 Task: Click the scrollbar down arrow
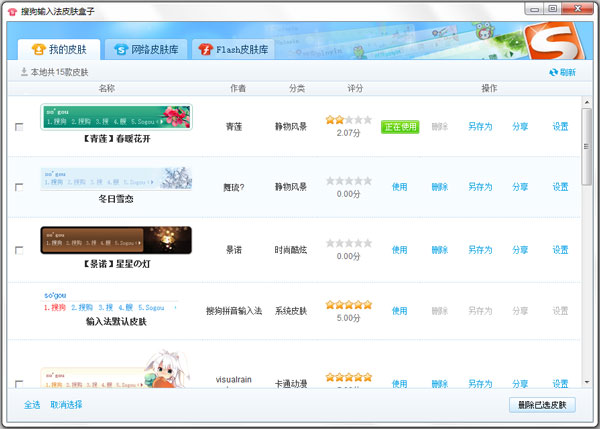click(x=587, y=382)
